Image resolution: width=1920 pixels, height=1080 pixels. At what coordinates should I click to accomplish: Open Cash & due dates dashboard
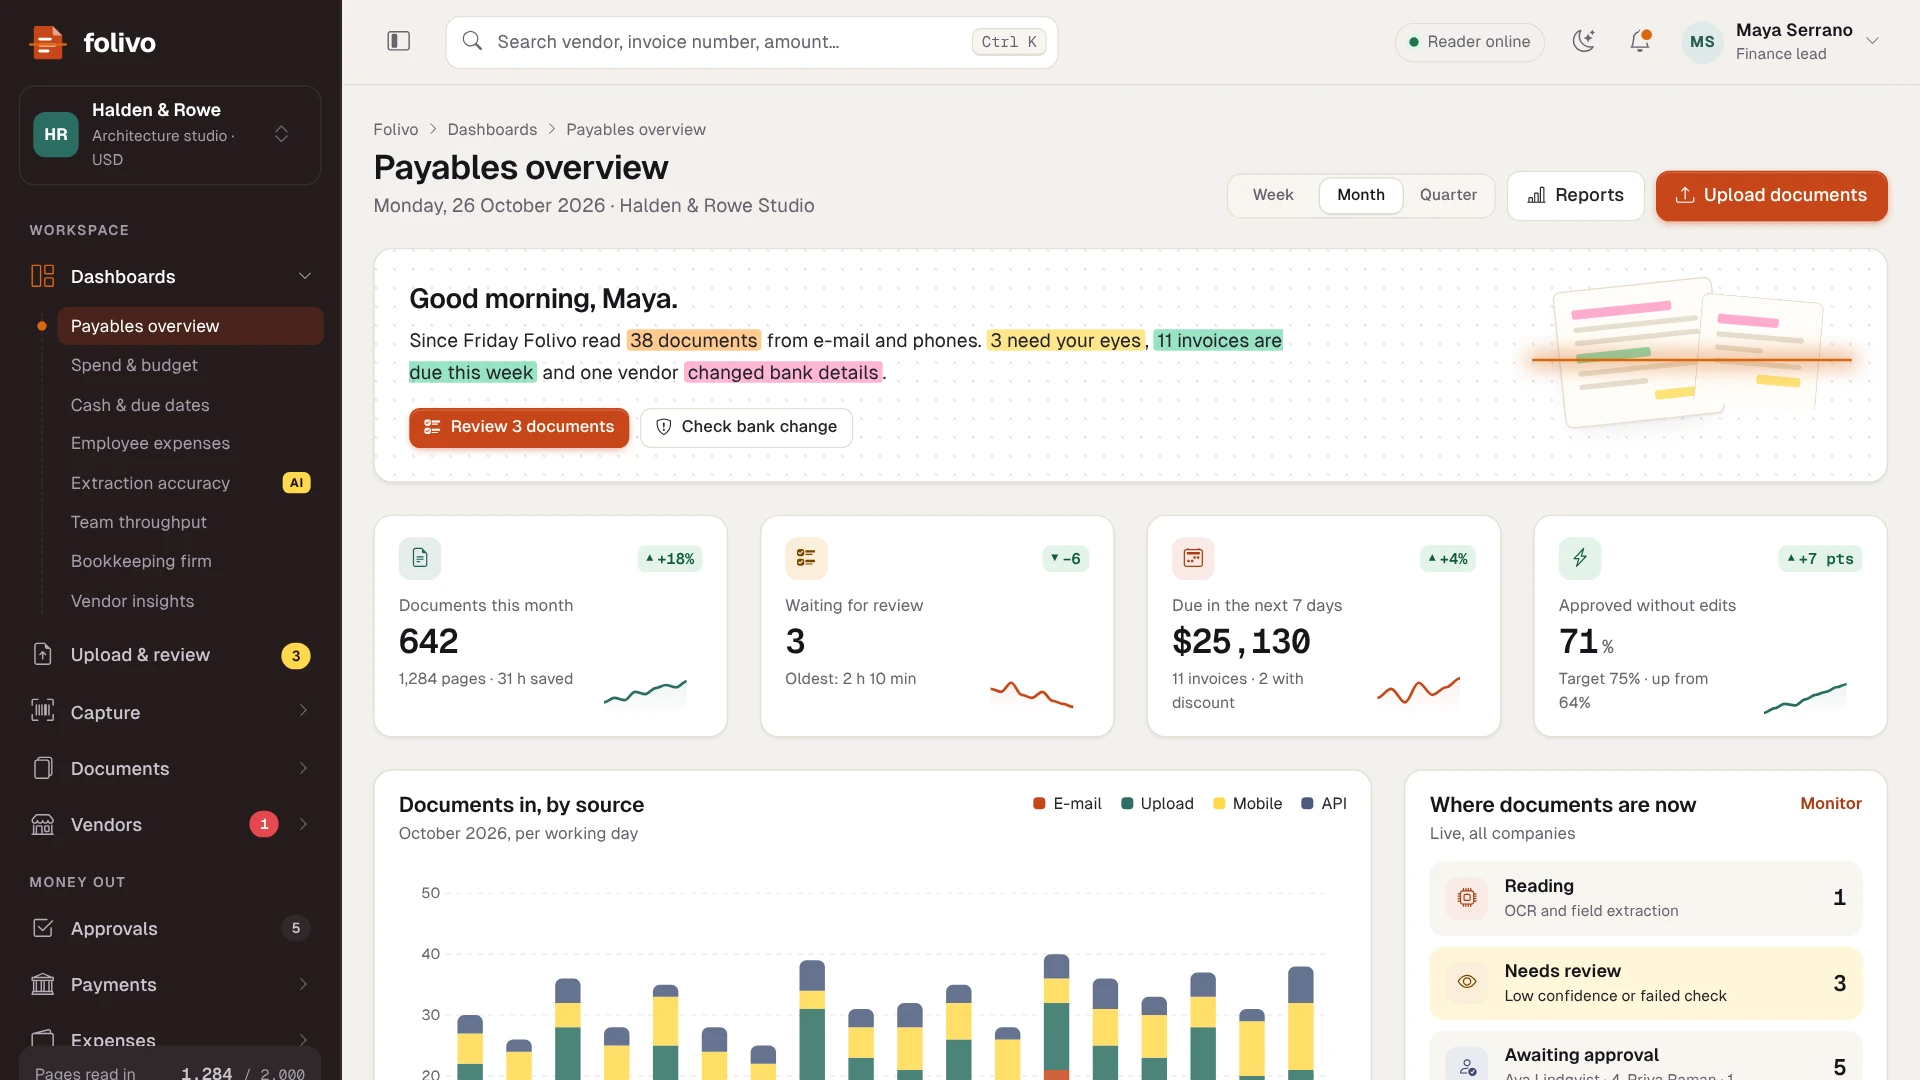pyautogui.click(x=190, y=405)
